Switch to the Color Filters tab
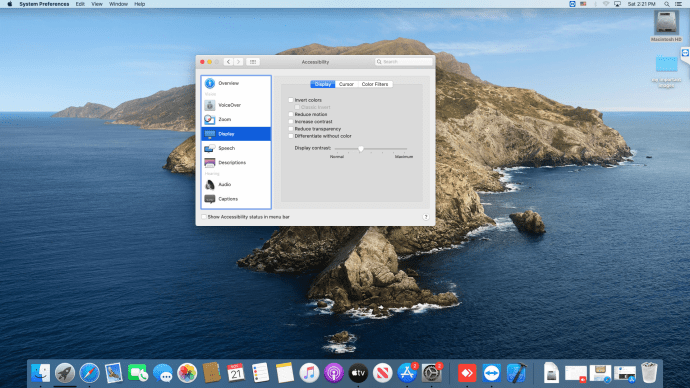This screenshot has width=690, height=388. coord(375,84)
